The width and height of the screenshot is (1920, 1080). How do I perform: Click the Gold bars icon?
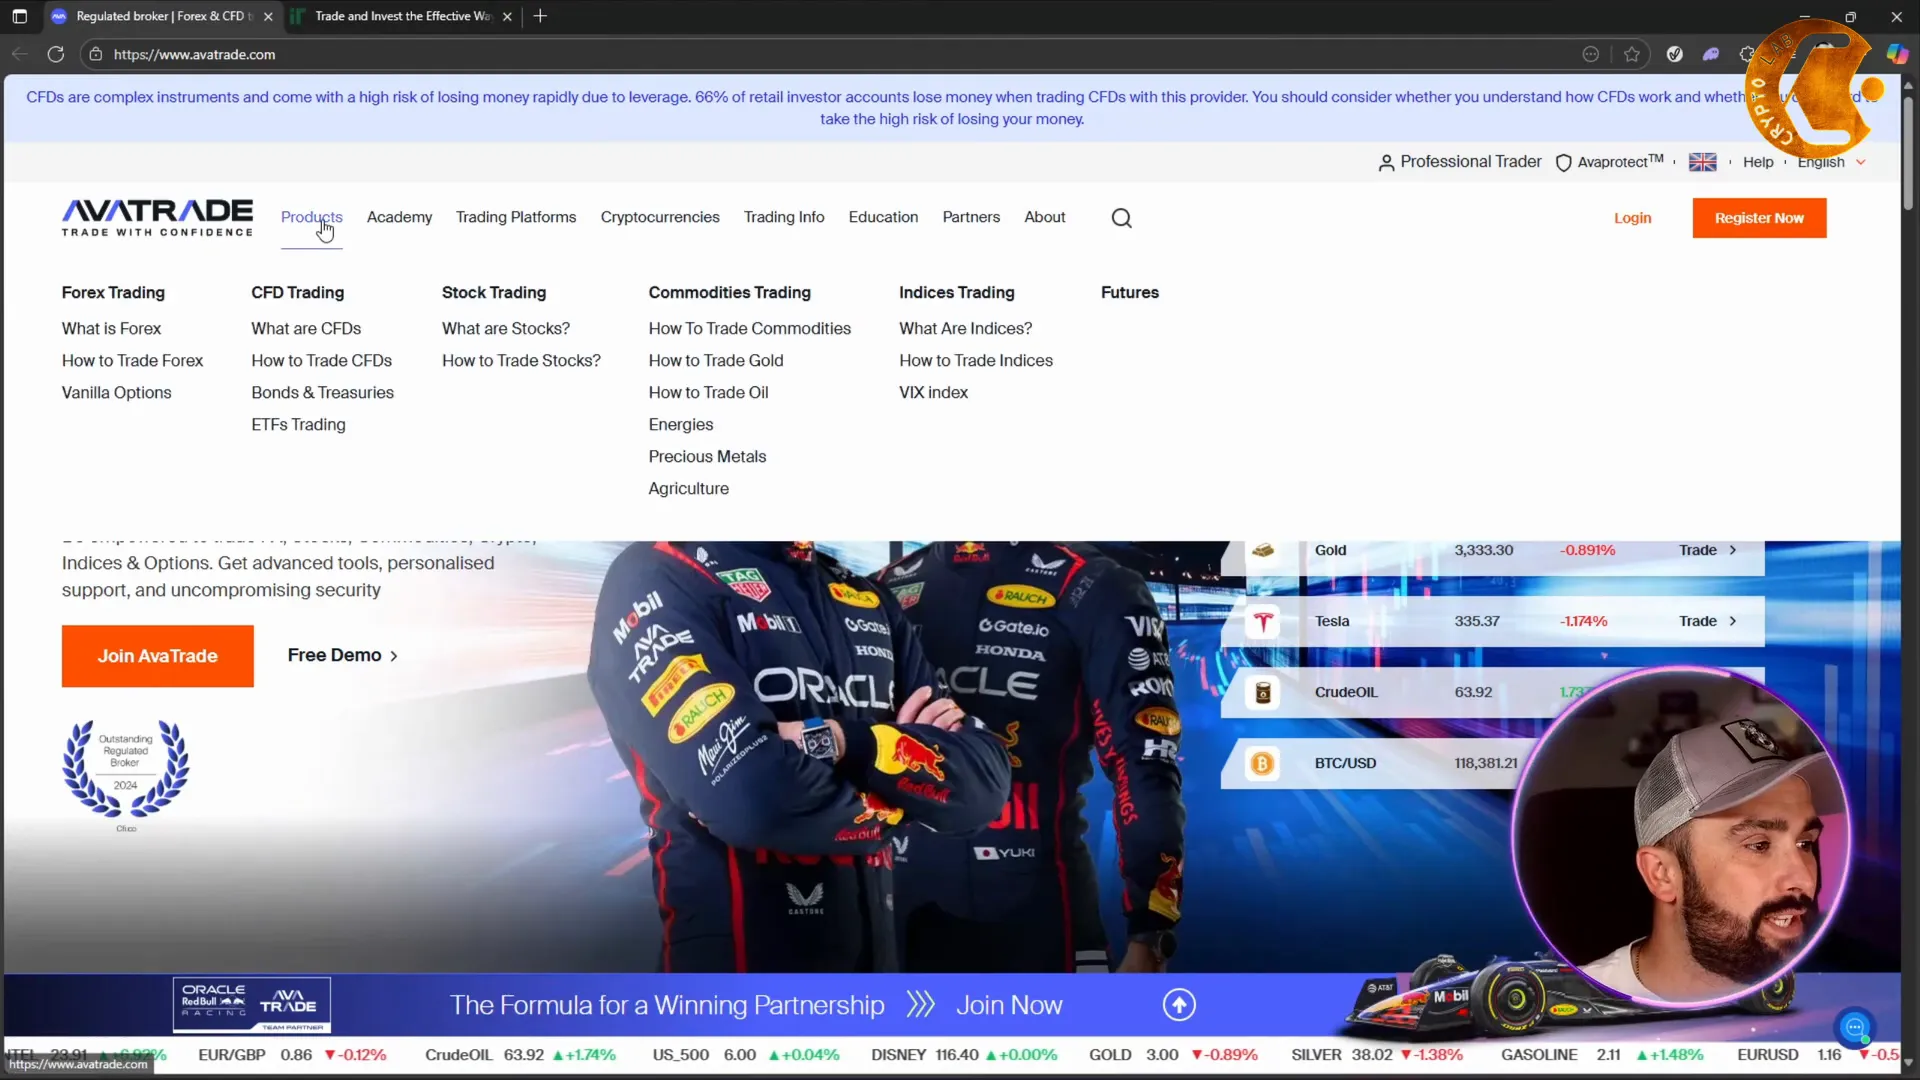(x=1263, y=550)
